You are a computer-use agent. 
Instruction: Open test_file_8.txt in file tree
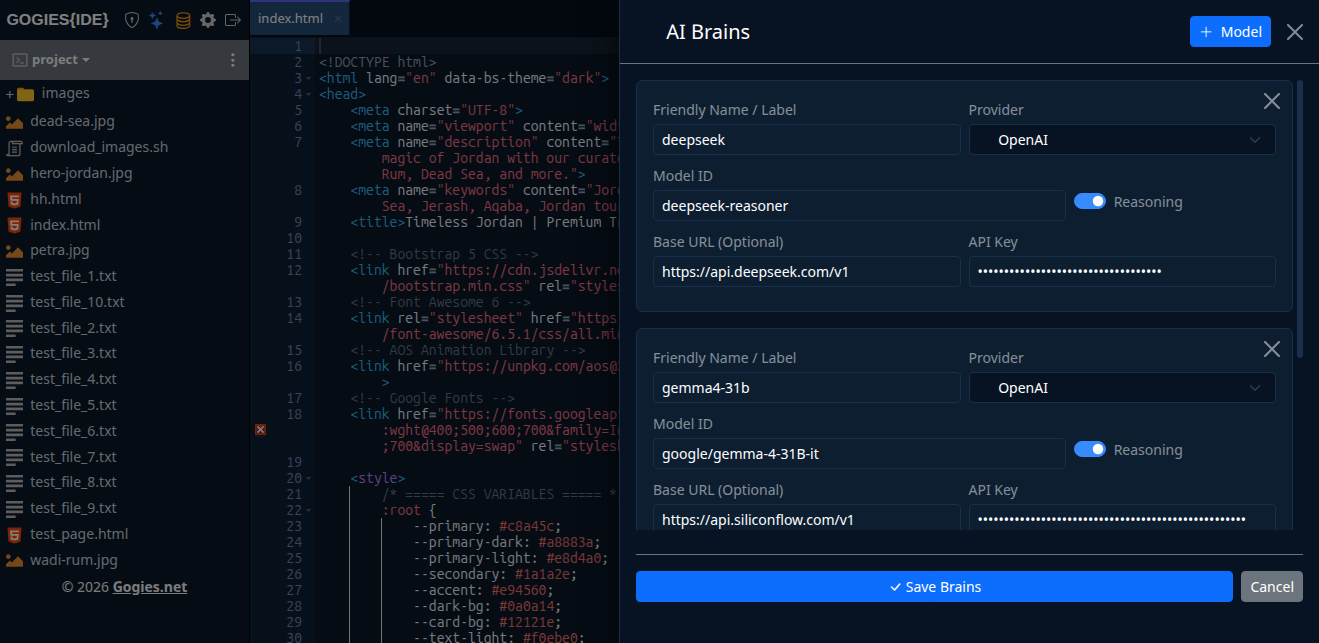click(x=74, y=483)
